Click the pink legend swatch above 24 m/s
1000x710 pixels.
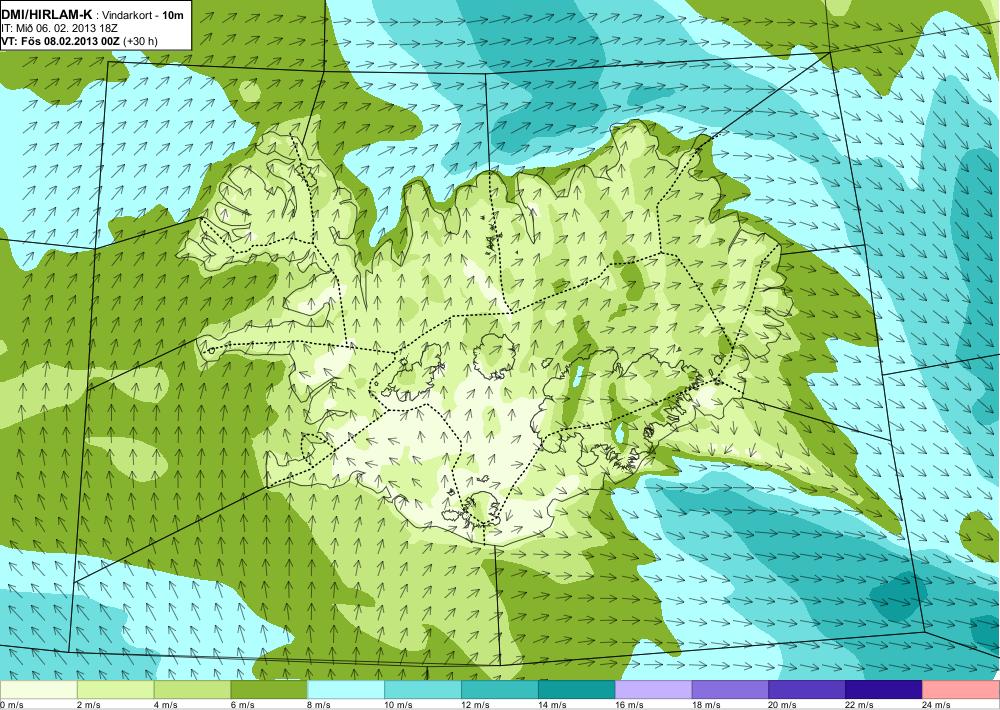961,690
